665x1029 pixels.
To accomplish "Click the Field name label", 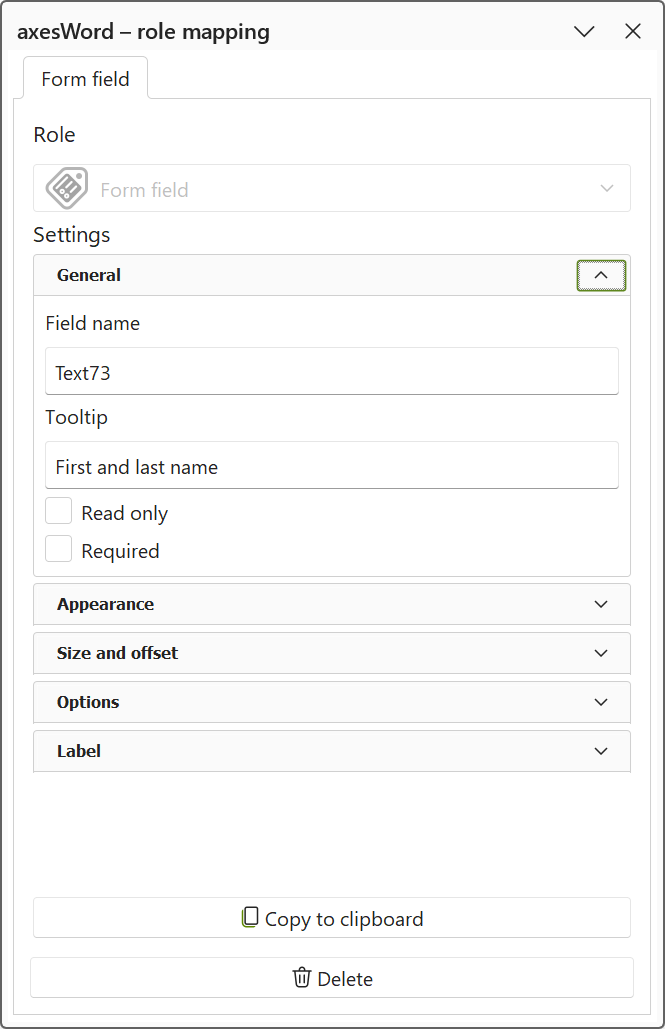I will 93,323.
